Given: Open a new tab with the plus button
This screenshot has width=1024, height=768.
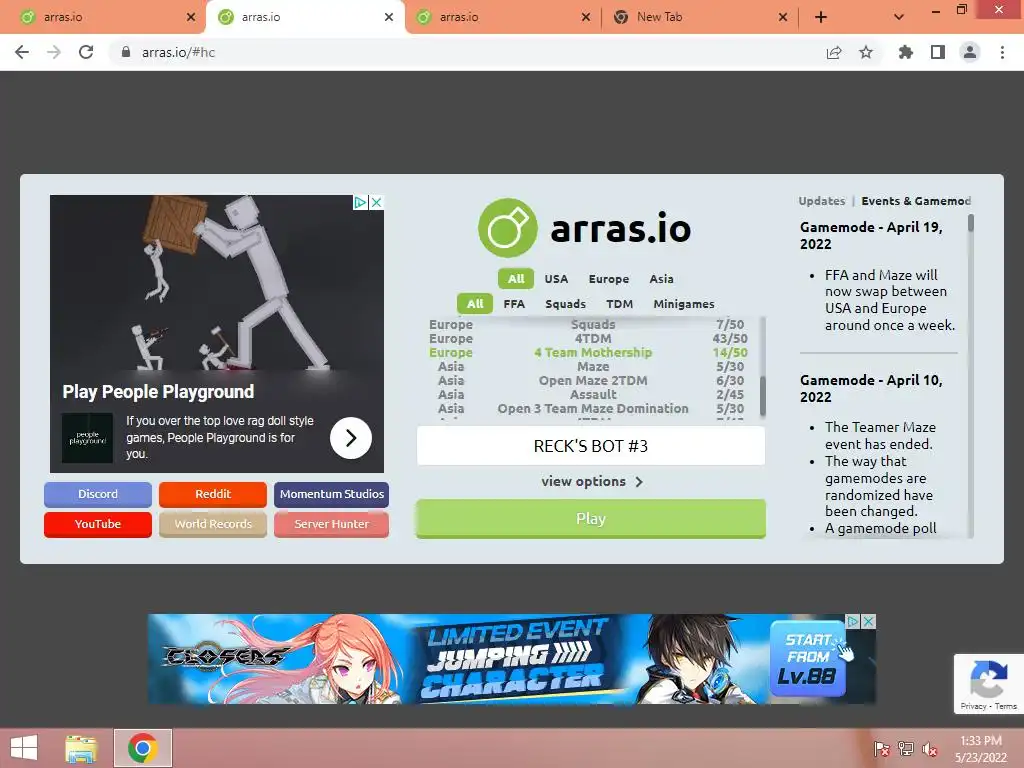Looking at the screenshot, I should pos(821,18).
